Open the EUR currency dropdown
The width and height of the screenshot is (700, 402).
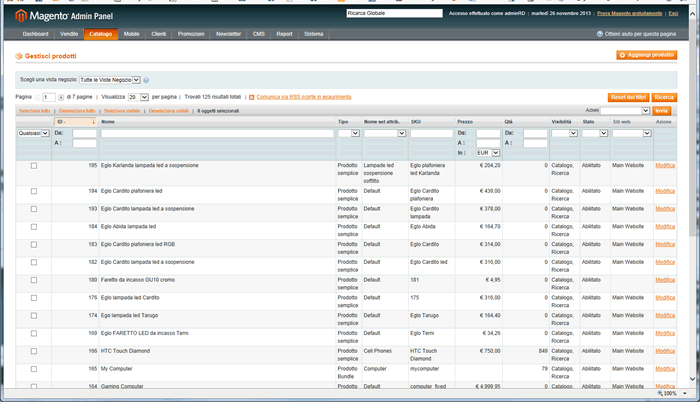[x=488, y=153]
